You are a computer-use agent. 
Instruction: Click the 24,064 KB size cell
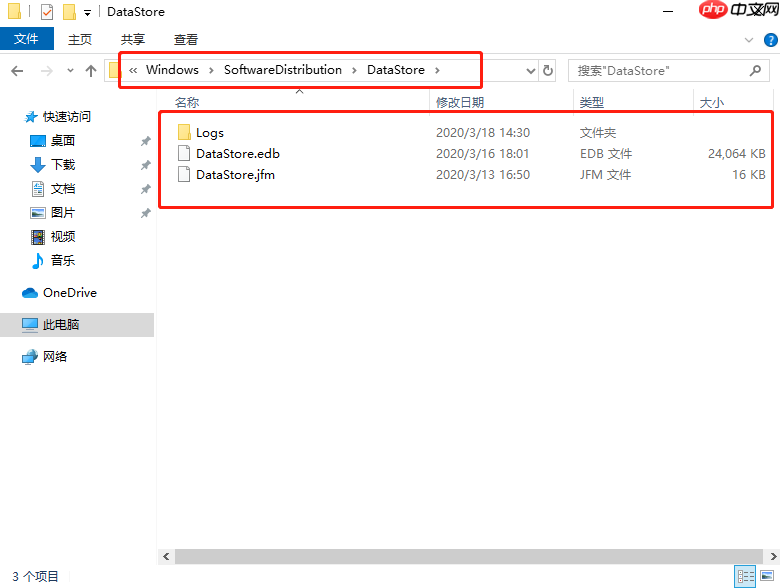pos(736,154)
